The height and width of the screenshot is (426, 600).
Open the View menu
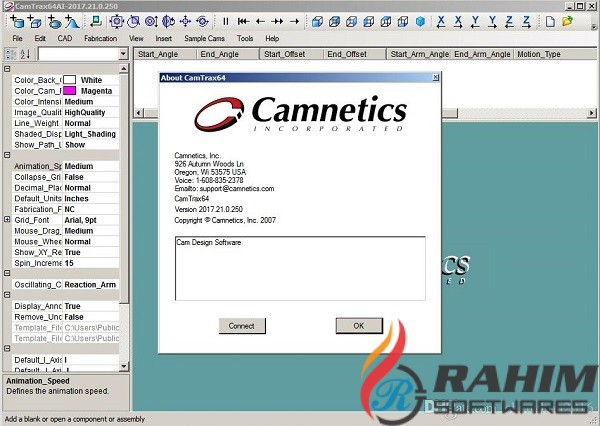point(136,38)
